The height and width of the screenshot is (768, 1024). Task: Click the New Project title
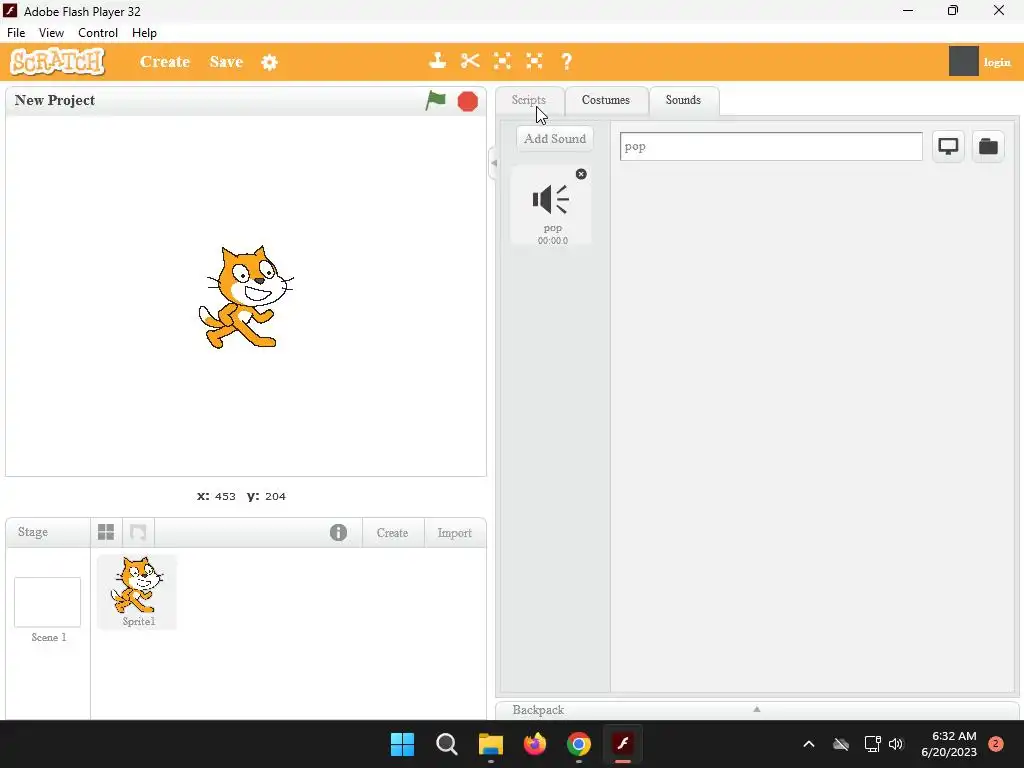[x=55, y=100]
